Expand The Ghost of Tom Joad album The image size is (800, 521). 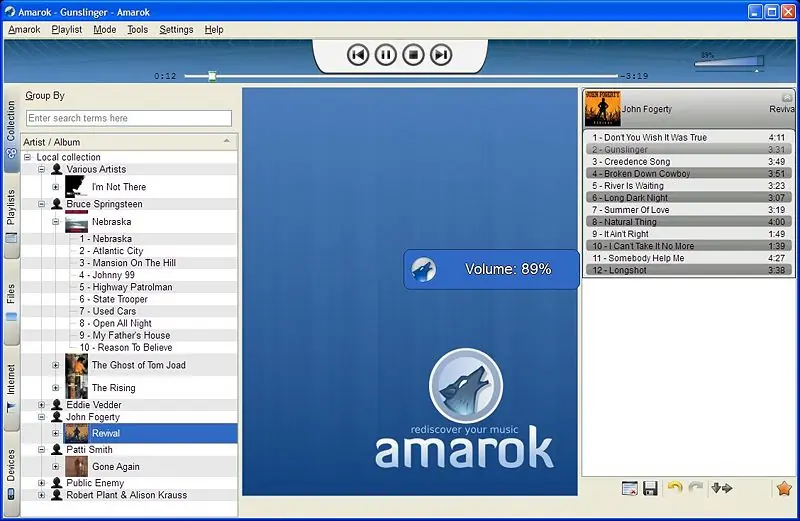click(56, 365)
